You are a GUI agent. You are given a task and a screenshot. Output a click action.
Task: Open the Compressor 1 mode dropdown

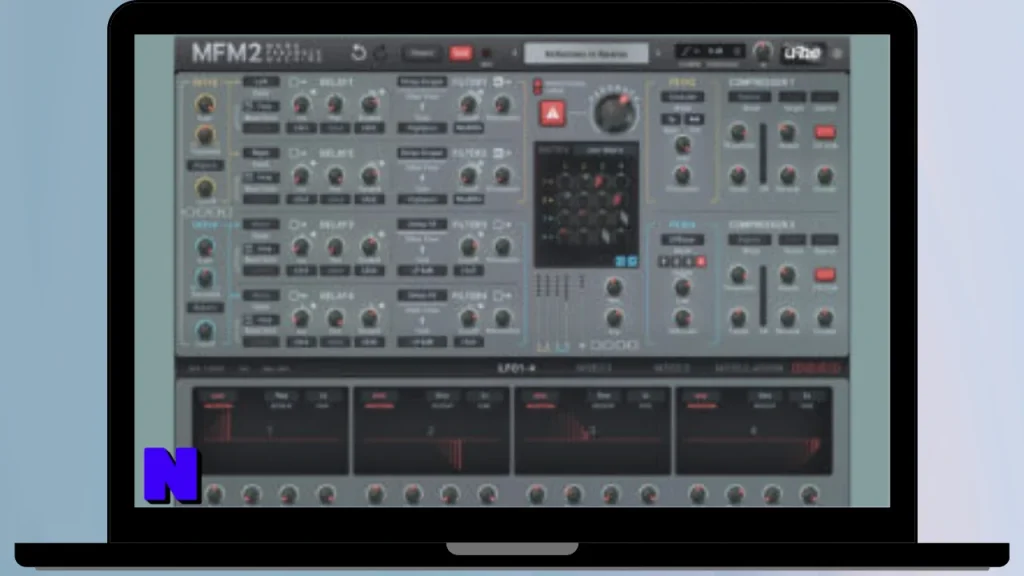[750, 97]
